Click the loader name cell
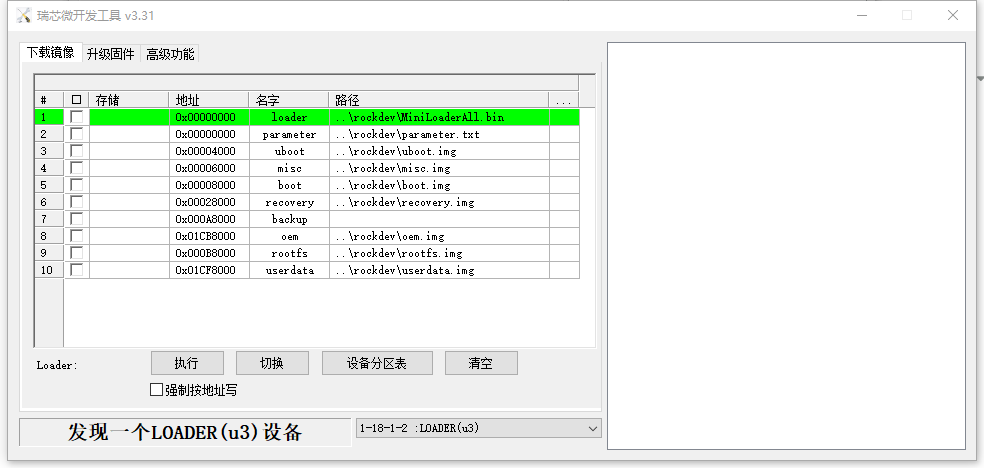Screen dimensions: 984x468 [x=289, y=117]
